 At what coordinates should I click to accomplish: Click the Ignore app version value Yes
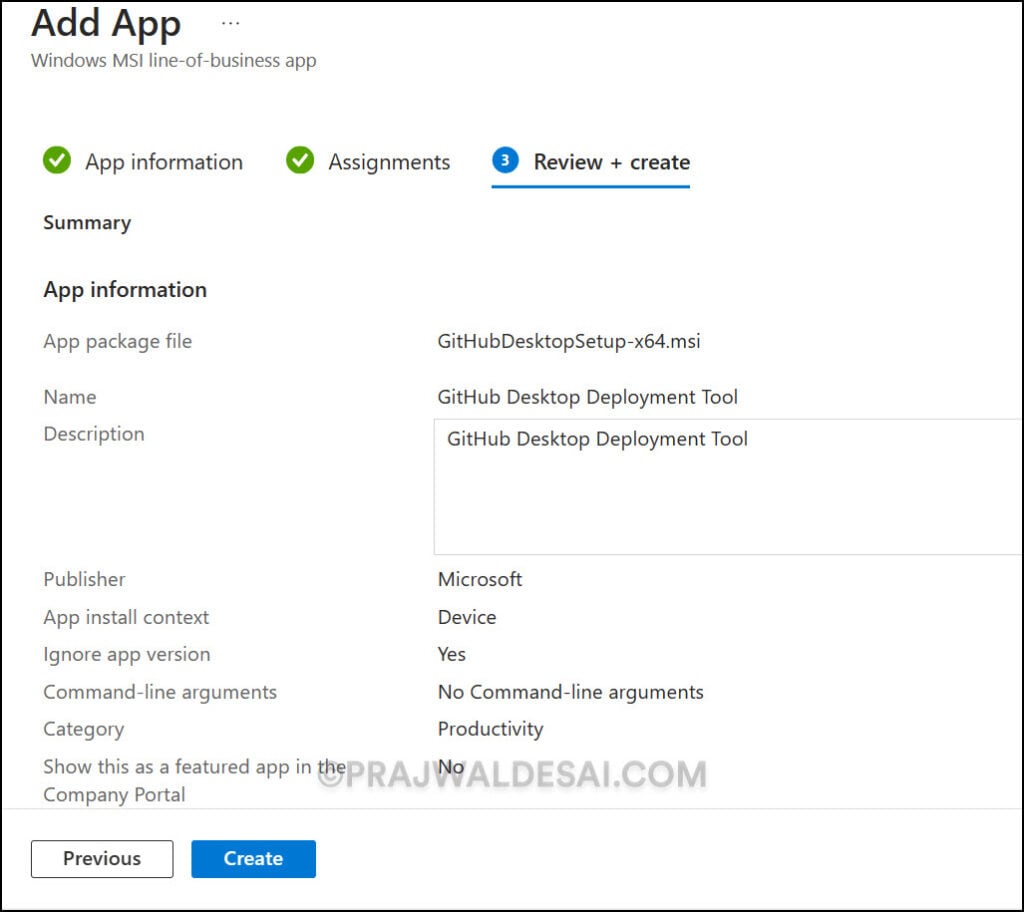452,655
